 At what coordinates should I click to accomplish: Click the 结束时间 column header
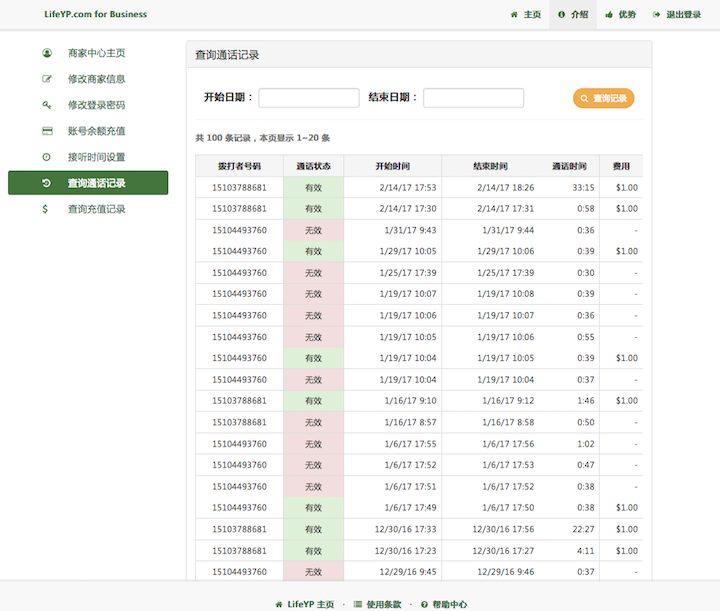pos(490,166)
